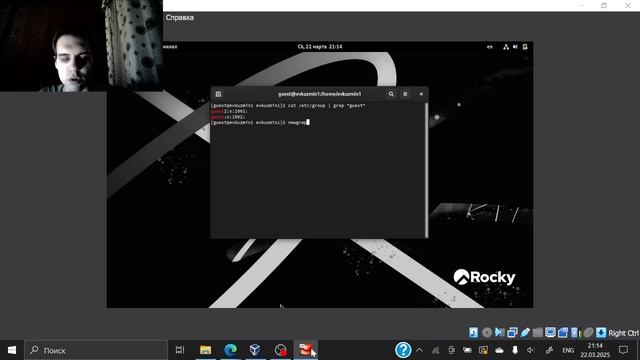Screen dimensions: 640x360
Task: Click VirtualBox mouse integration indicator
Action: coord(588,333)
